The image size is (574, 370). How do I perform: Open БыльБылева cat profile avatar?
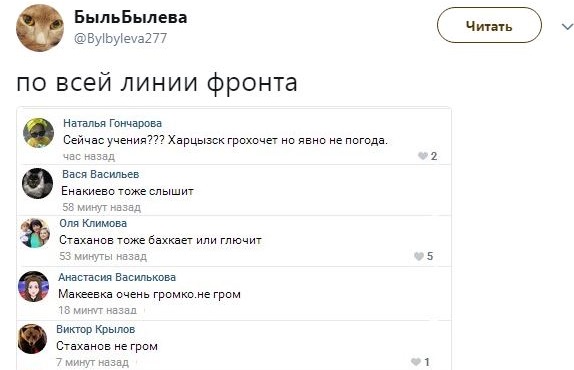click(40, 28)
